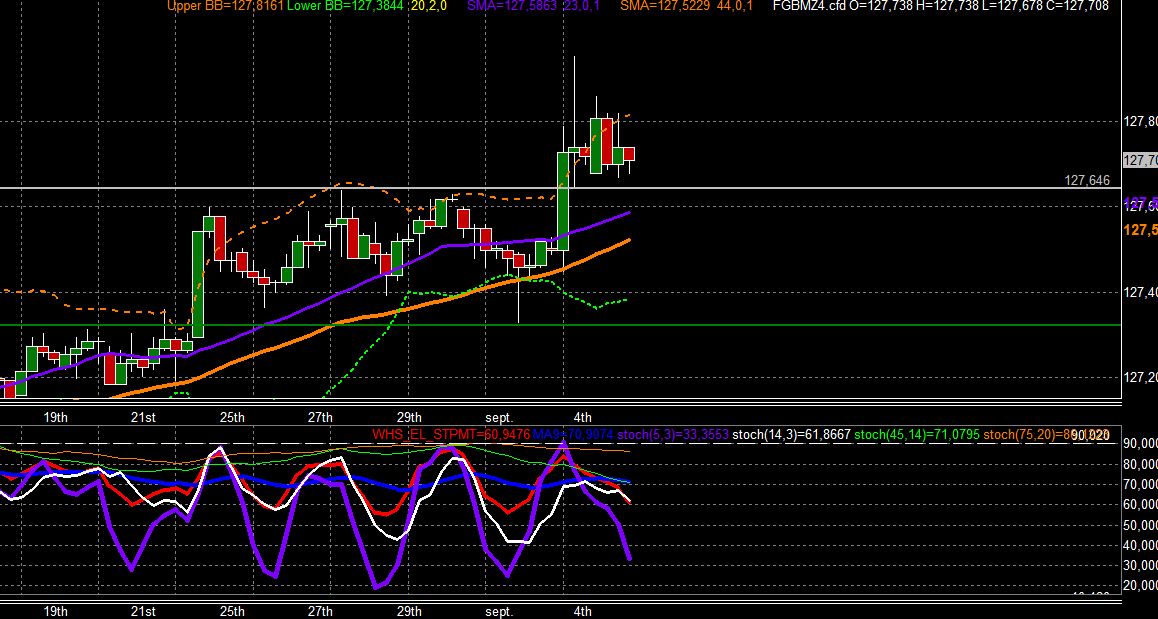Click the '60,000' oscillator axis label
This screenshot has height=619, width=1158.
[x=1140, y=505]
